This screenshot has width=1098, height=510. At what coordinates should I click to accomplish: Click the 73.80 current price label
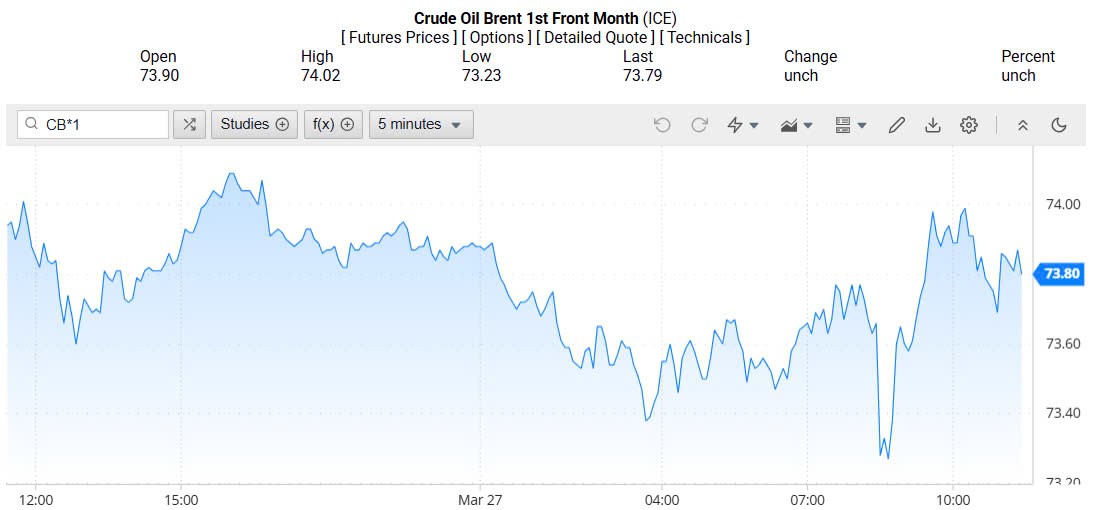[x=1061, y=273]
